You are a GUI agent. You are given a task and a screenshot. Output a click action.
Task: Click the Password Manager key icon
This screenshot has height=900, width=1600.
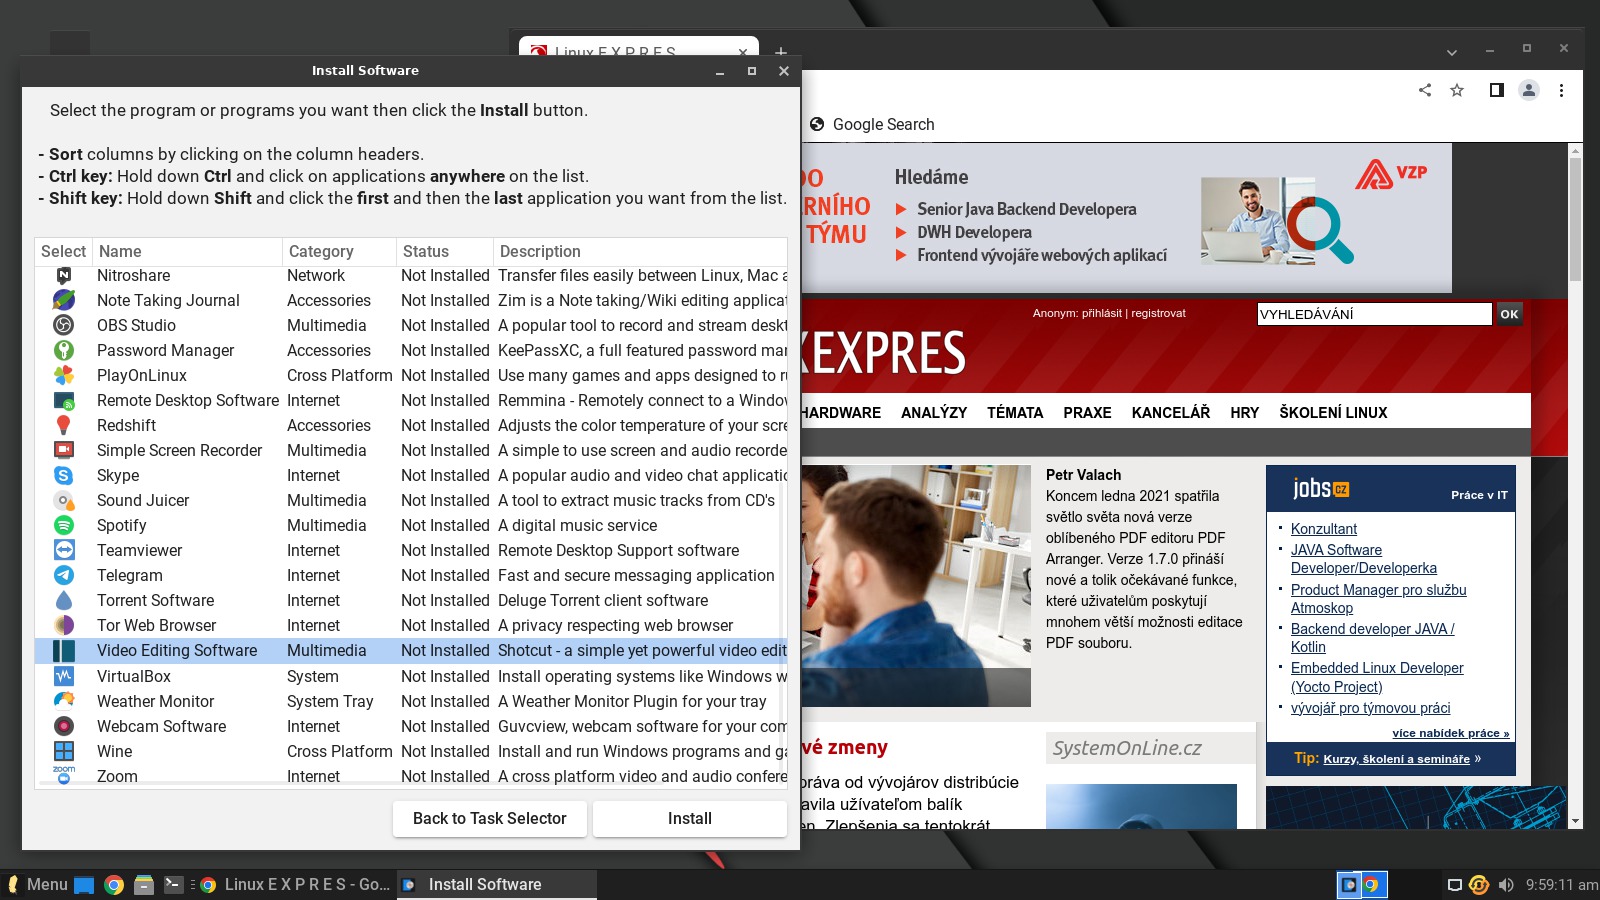(64, 350)
